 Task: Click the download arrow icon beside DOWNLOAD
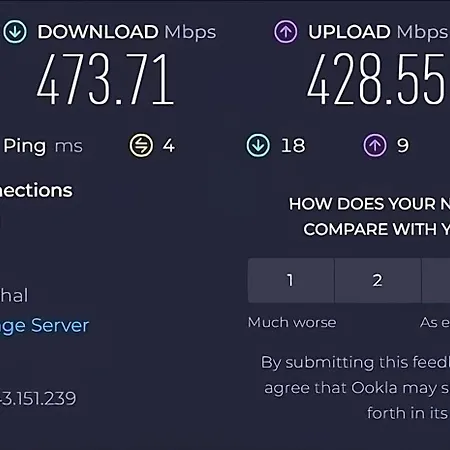click(15, 32)
